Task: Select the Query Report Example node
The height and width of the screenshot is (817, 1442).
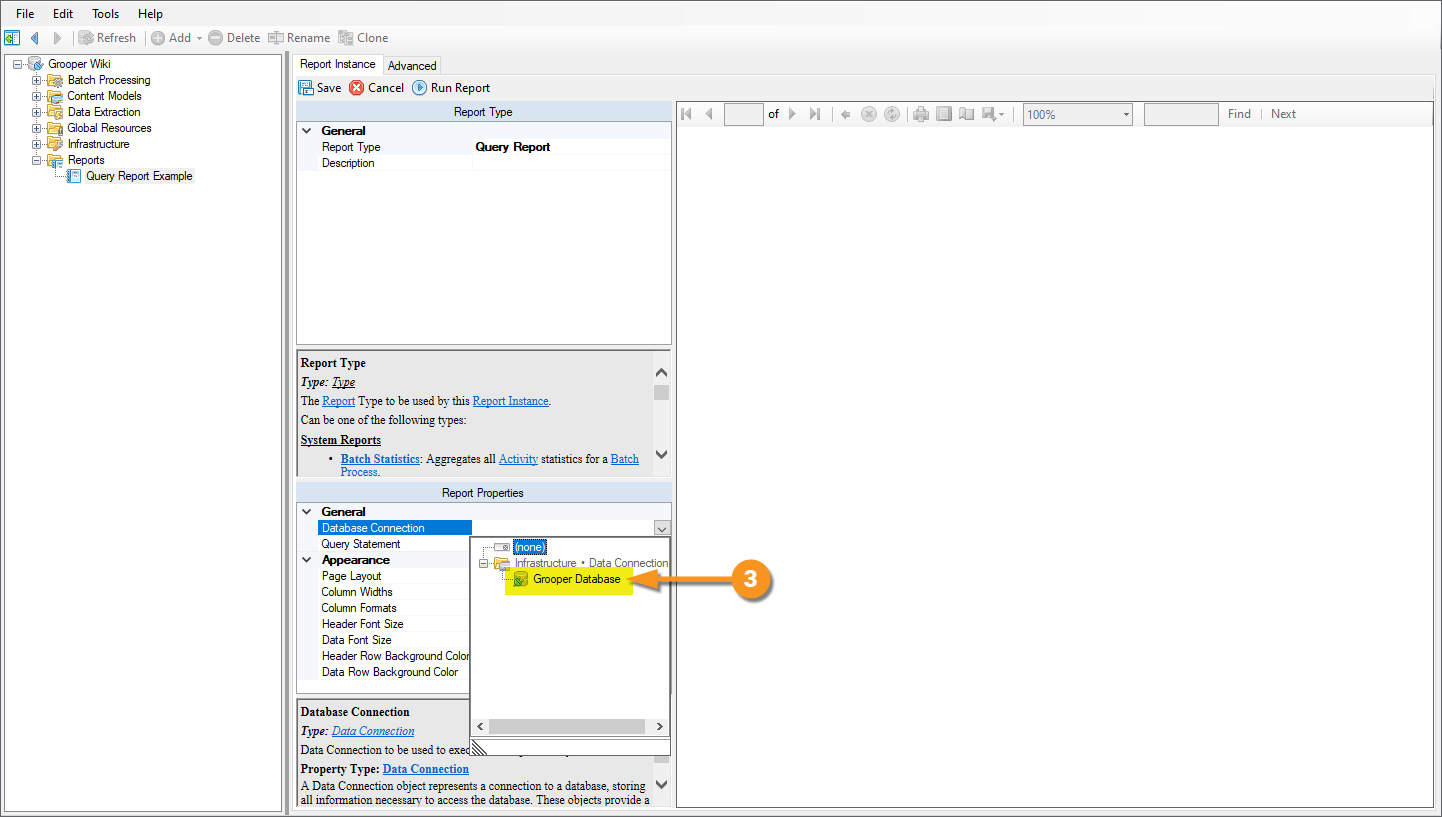Action: tap(139, 176)
